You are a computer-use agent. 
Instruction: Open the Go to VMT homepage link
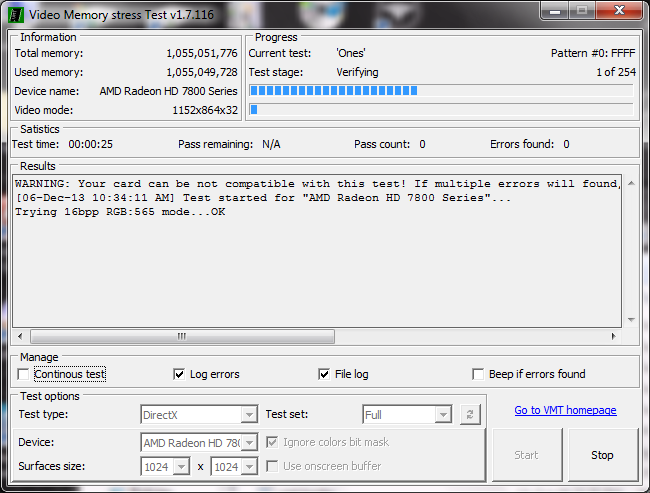(565, 410)
